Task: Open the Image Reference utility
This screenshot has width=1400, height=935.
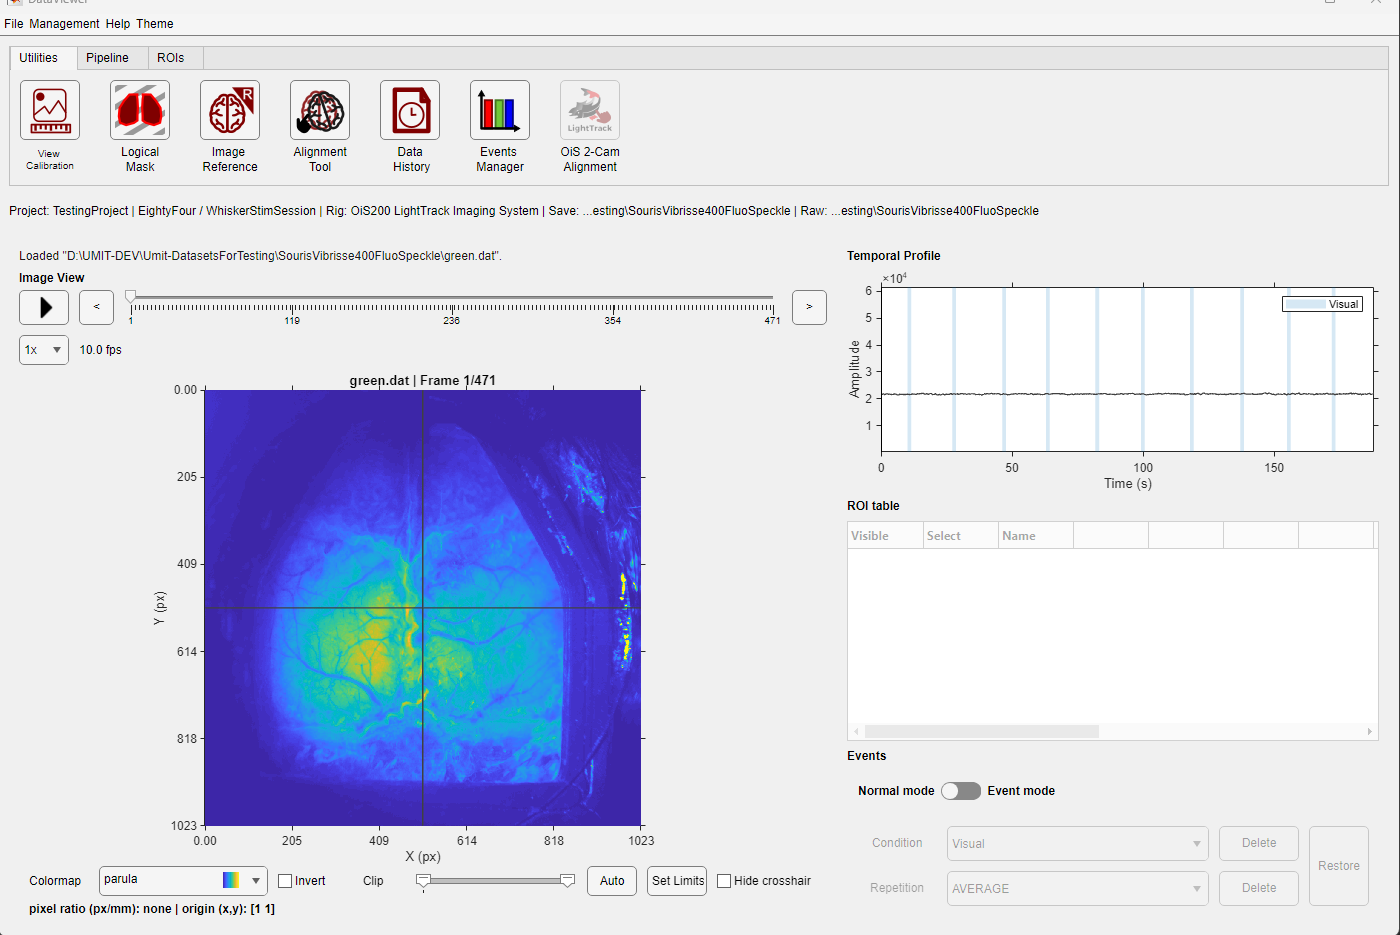Action: tap(230, 110)
